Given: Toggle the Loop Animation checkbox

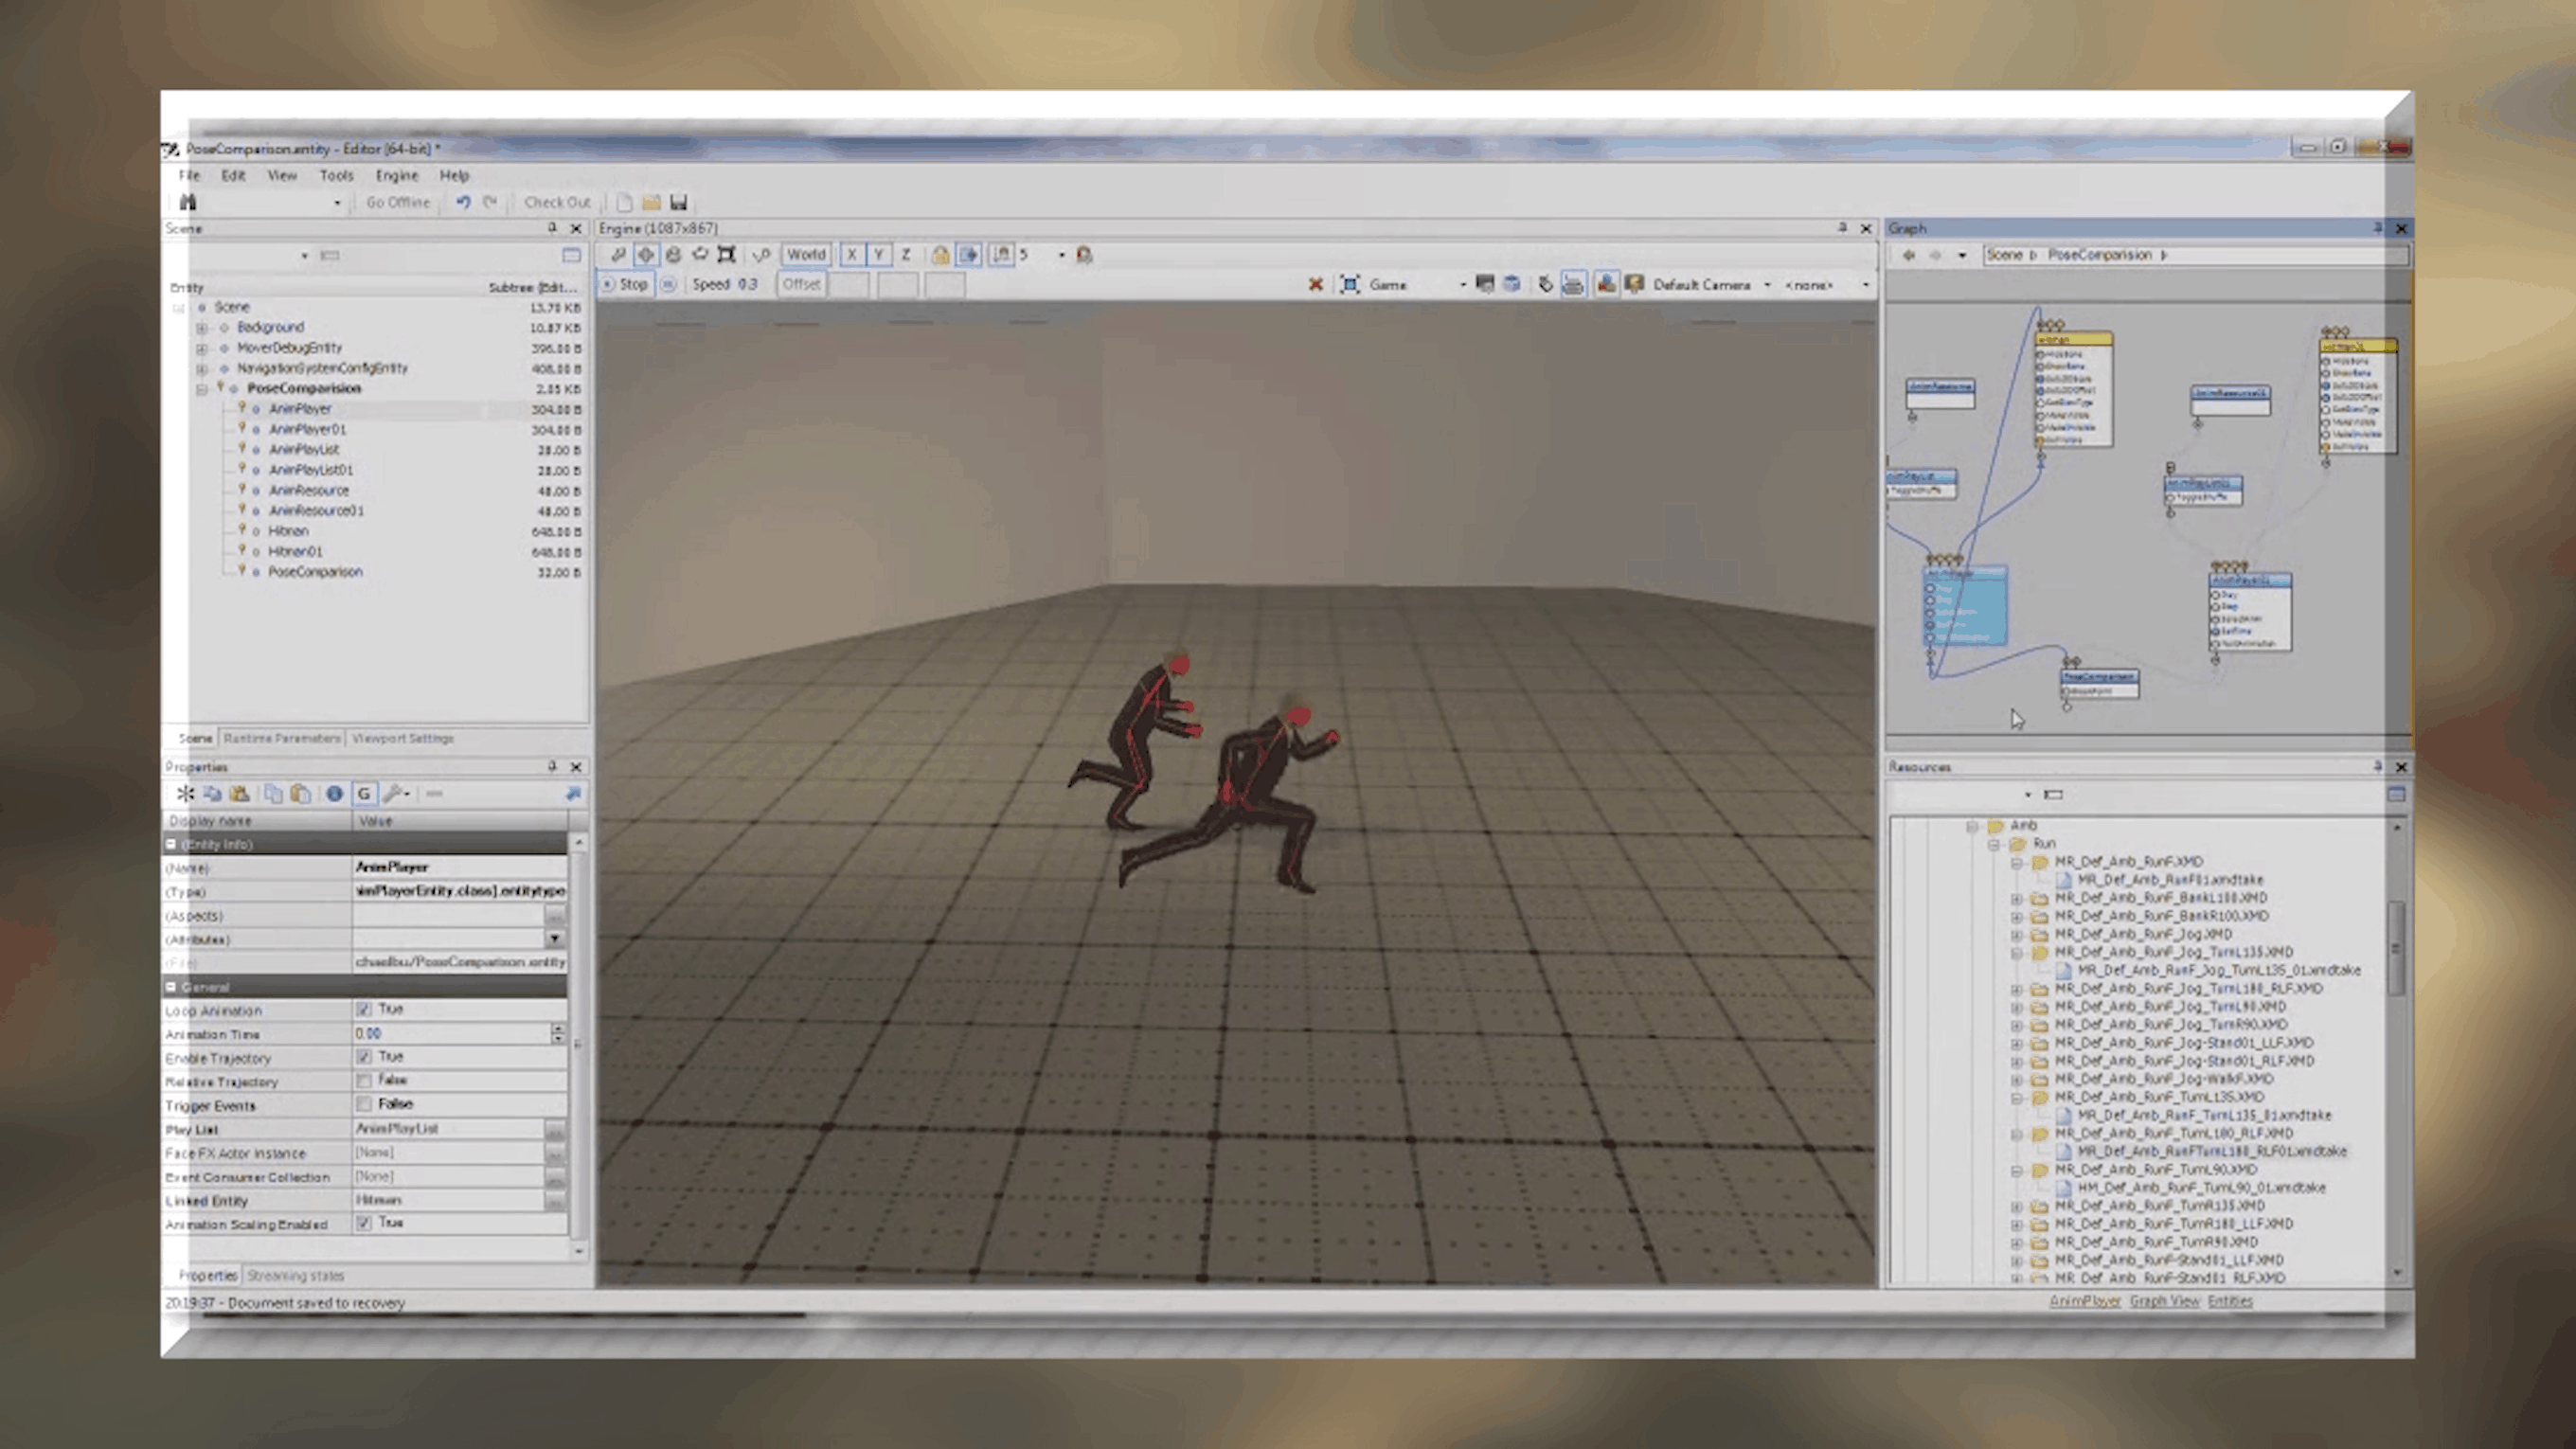Looking at the screenshot, I should (x=364, y=1009).
